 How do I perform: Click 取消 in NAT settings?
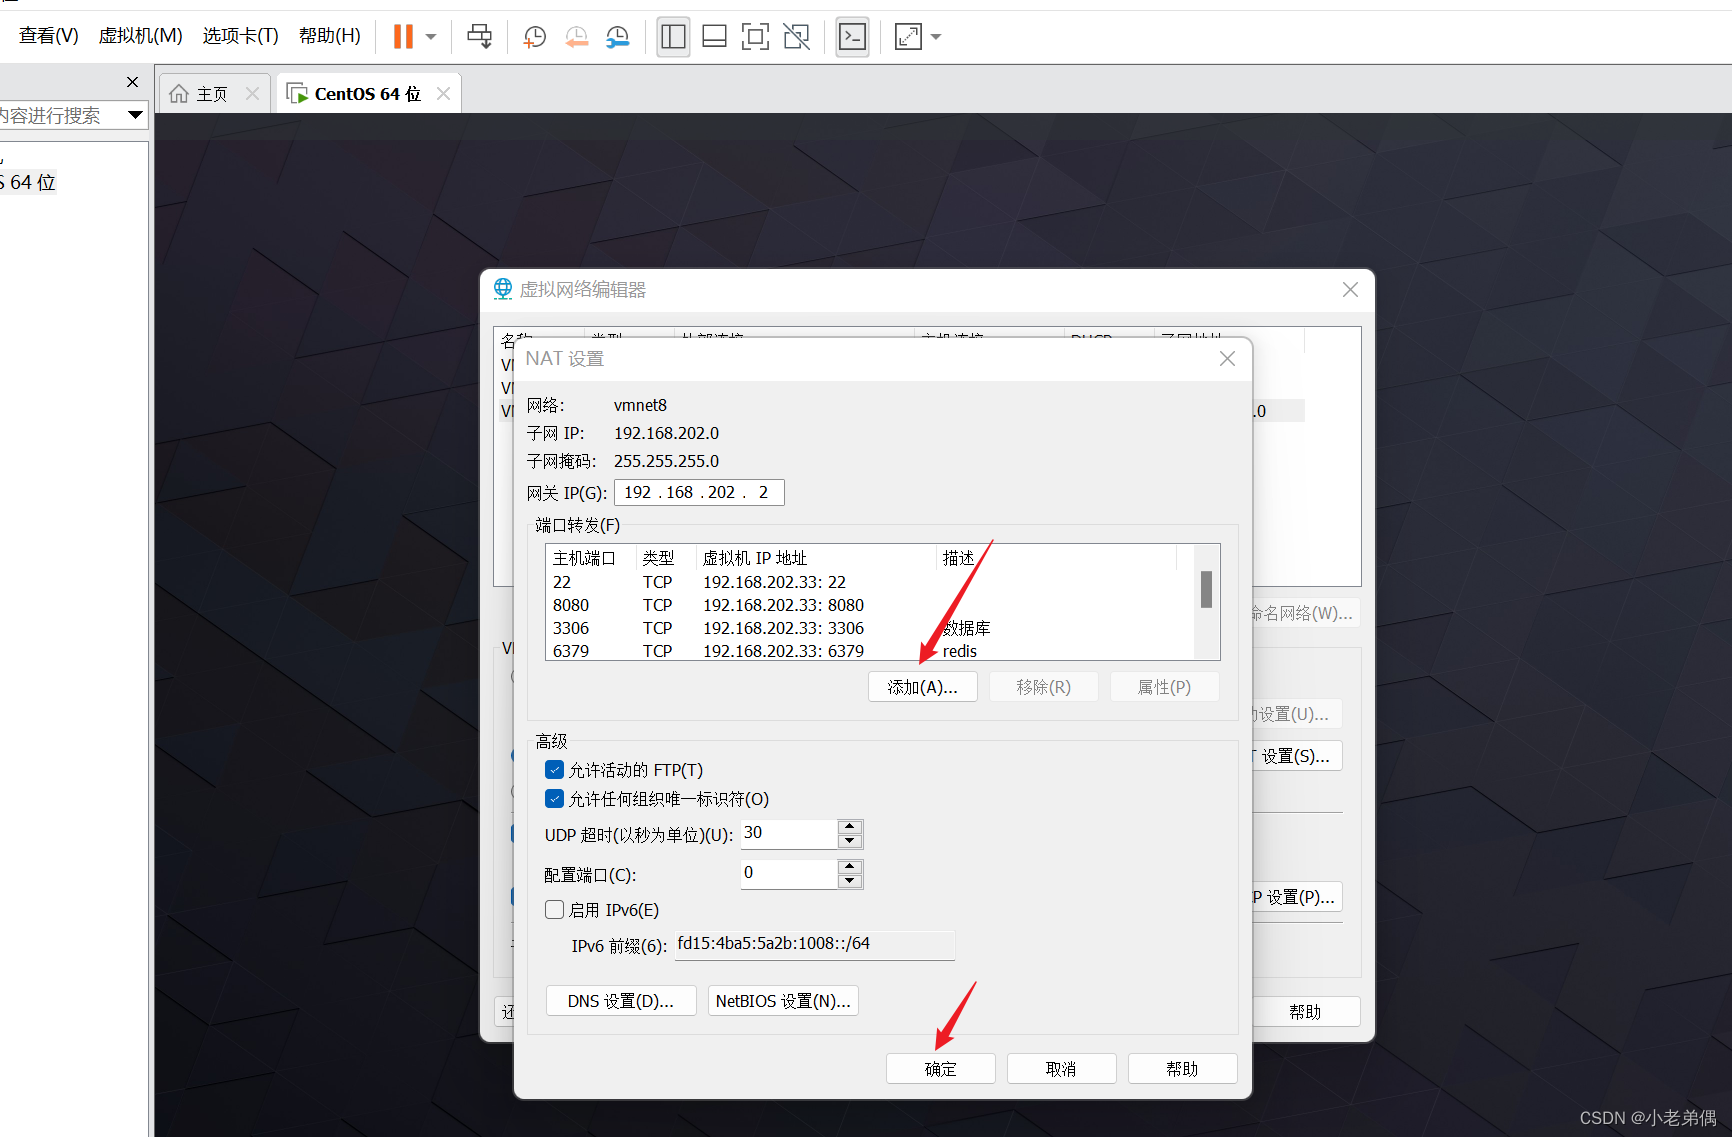click(1062, 1069)
